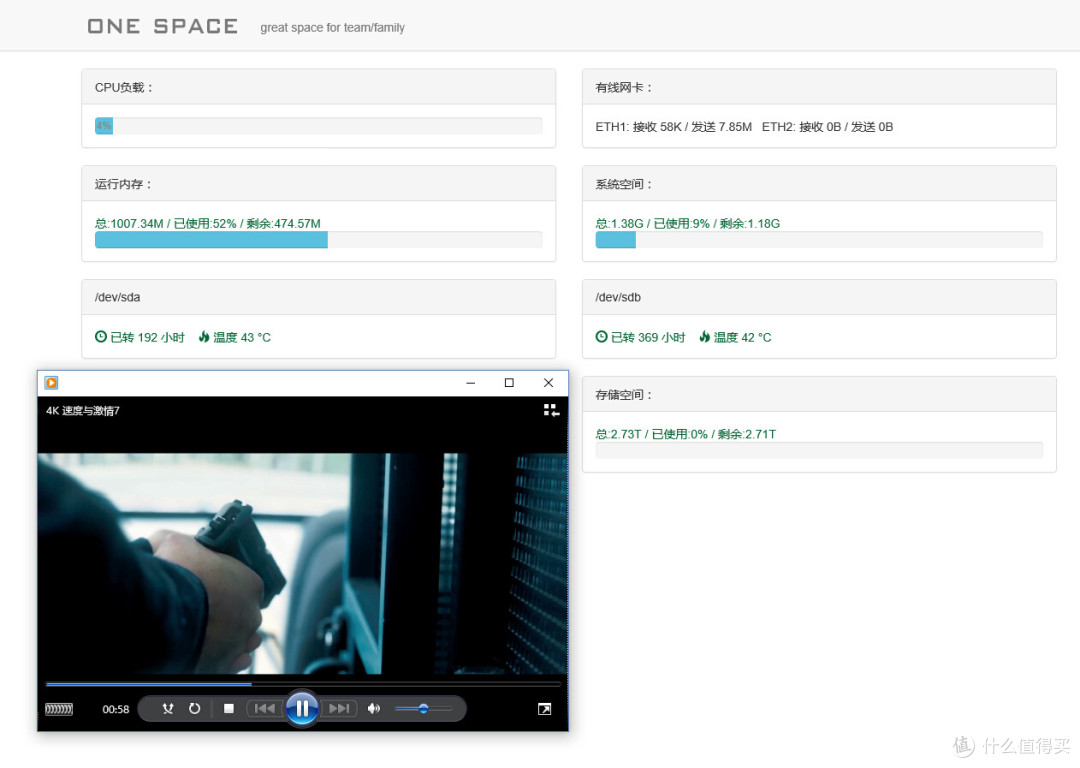Image resolution: width=1080 pixels, height=768 pixels.
Task: Click the ETH1 接收 58K / 发送 7.85M text
Action: pos(674,127)
